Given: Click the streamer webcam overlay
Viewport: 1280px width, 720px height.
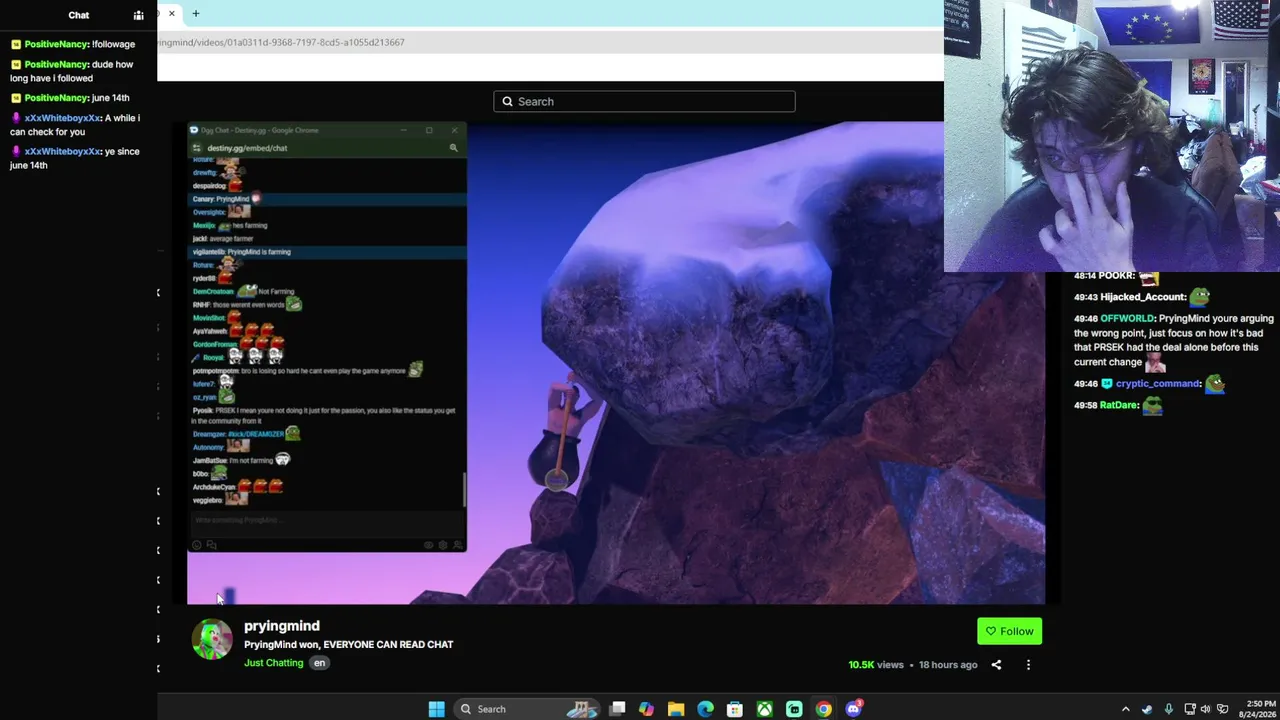Looking at the screenshot, I should (x=1112, y=136).
